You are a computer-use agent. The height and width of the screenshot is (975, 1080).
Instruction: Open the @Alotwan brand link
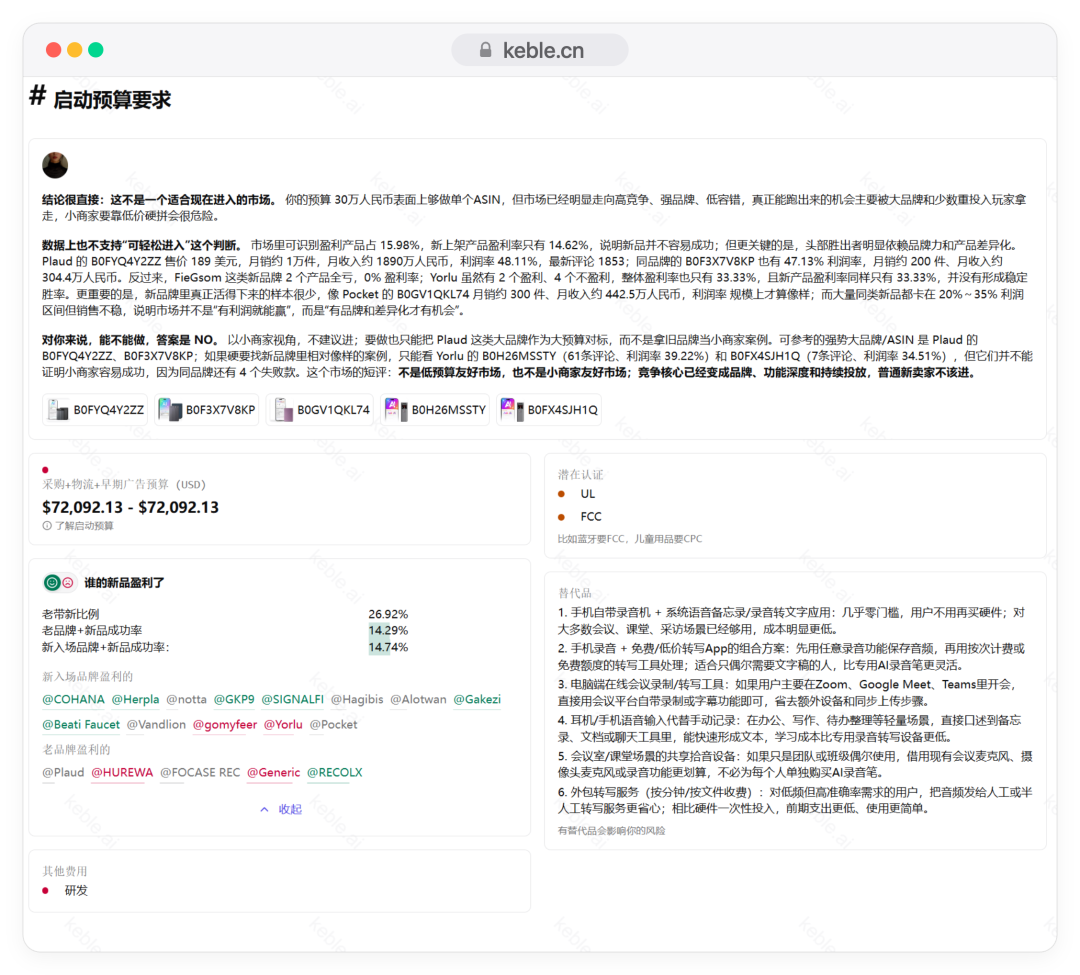click(418, 700)
